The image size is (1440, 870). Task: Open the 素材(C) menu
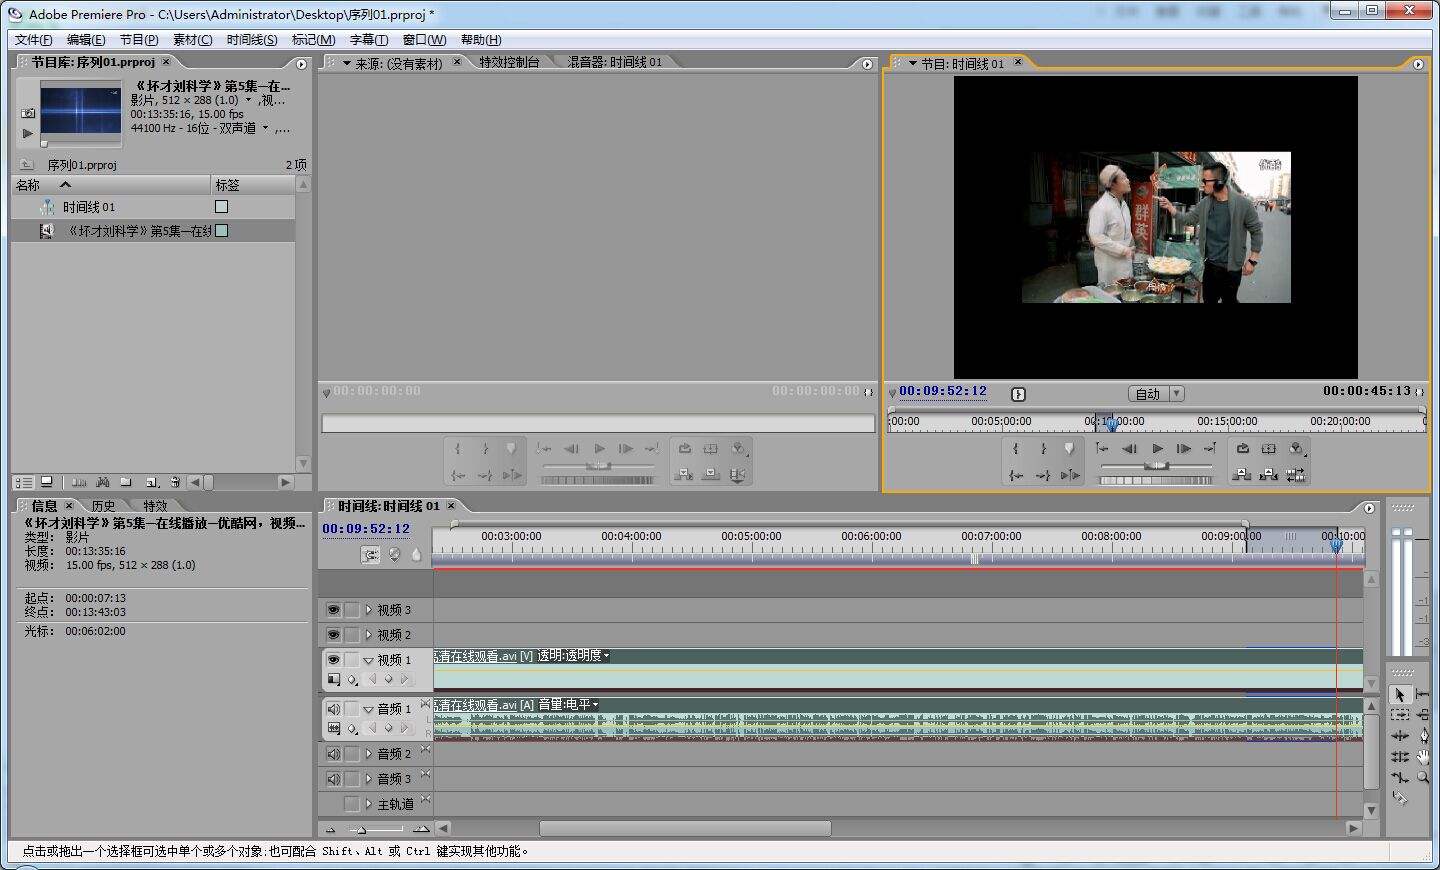click(192, 40)
